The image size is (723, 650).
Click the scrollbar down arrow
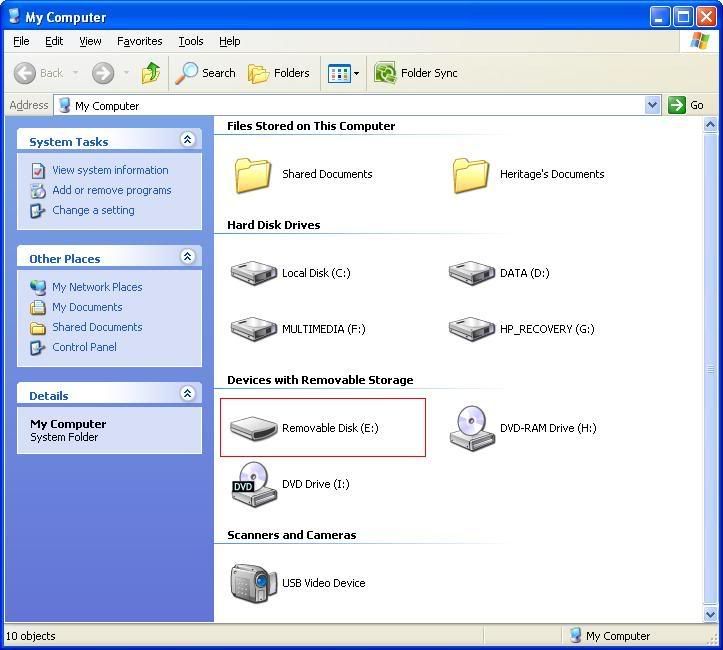click(710, 614)
